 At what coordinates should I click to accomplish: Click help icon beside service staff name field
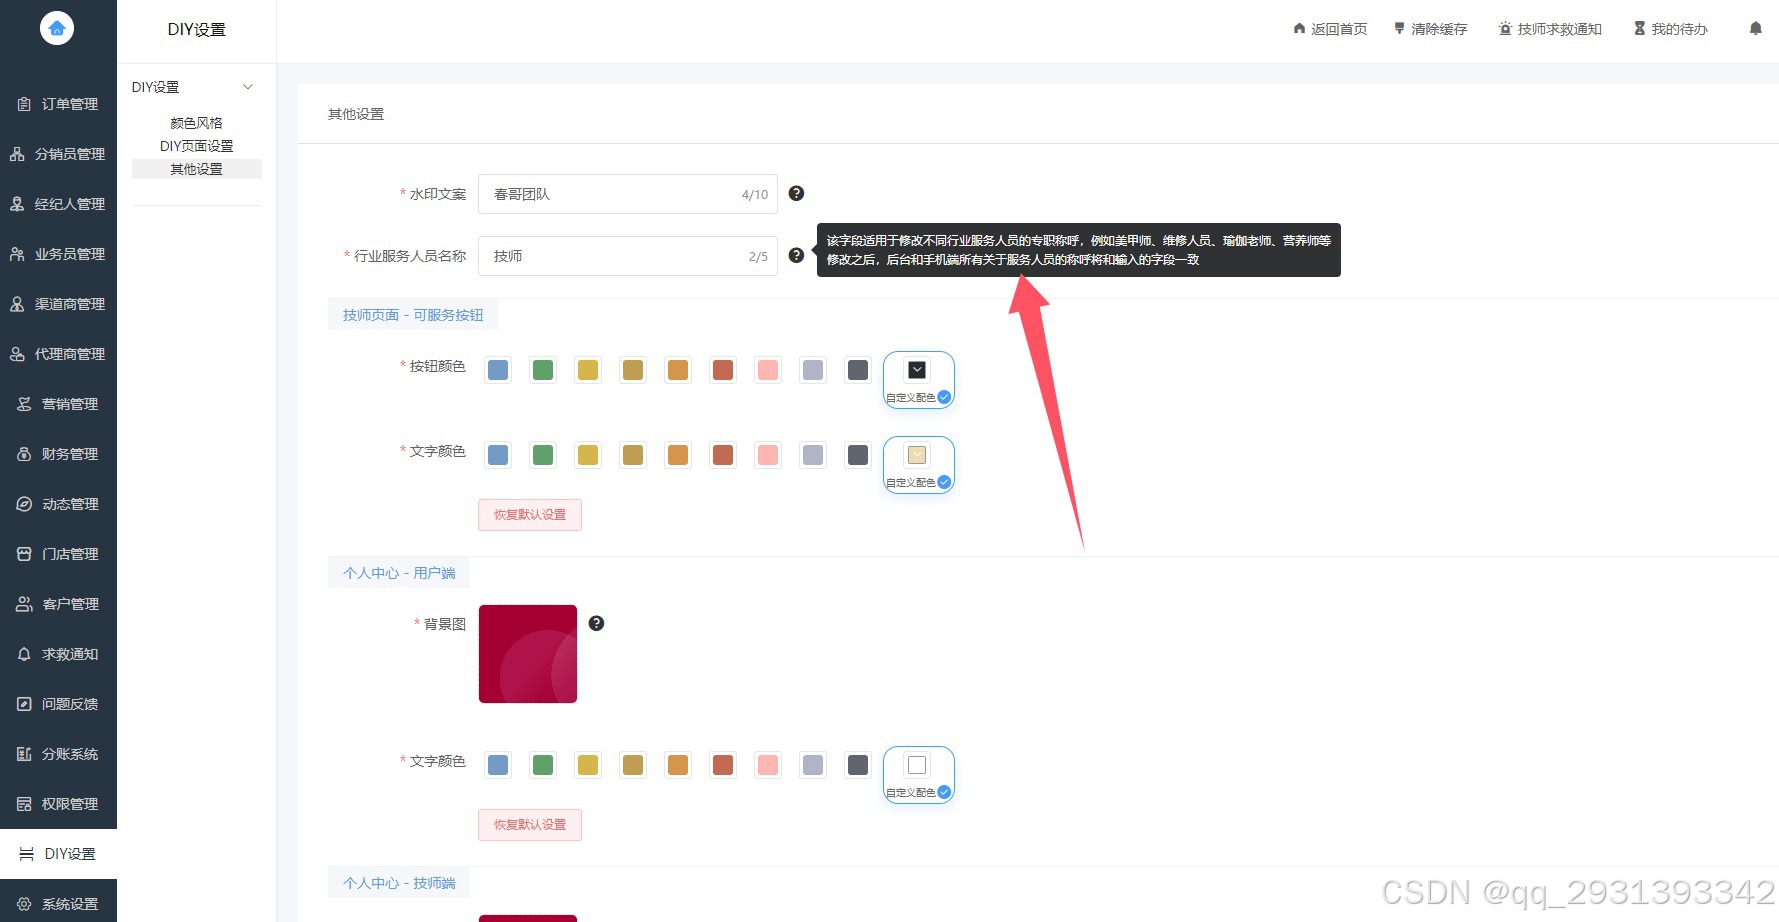click(x=796, y=256)
